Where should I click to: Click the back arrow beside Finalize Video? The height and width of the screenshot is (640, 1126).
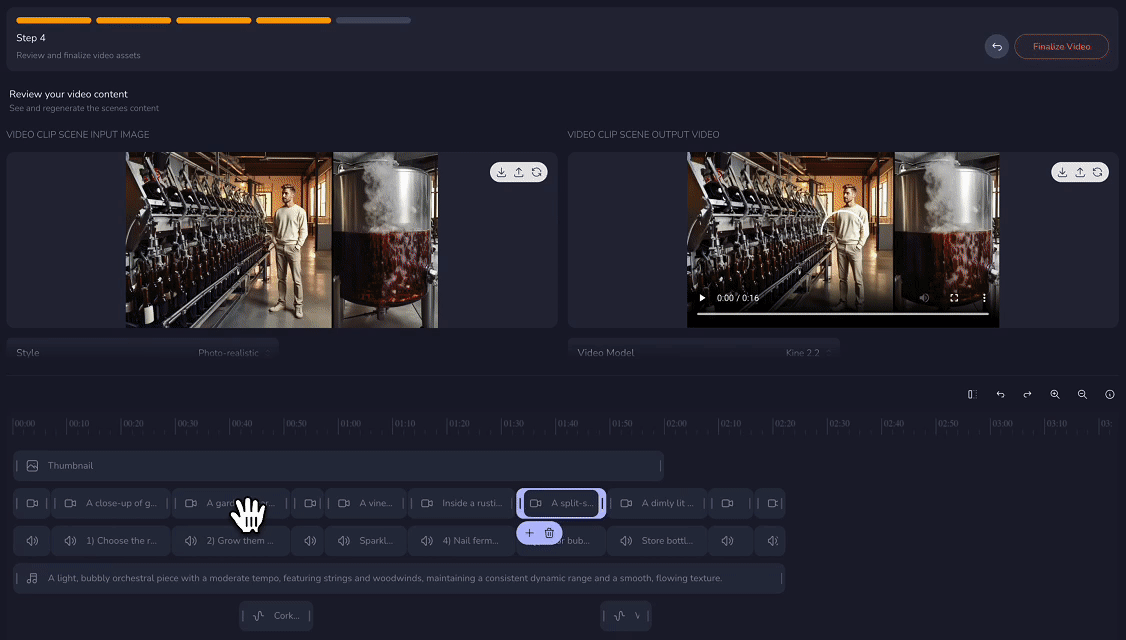tap(996, 46)
